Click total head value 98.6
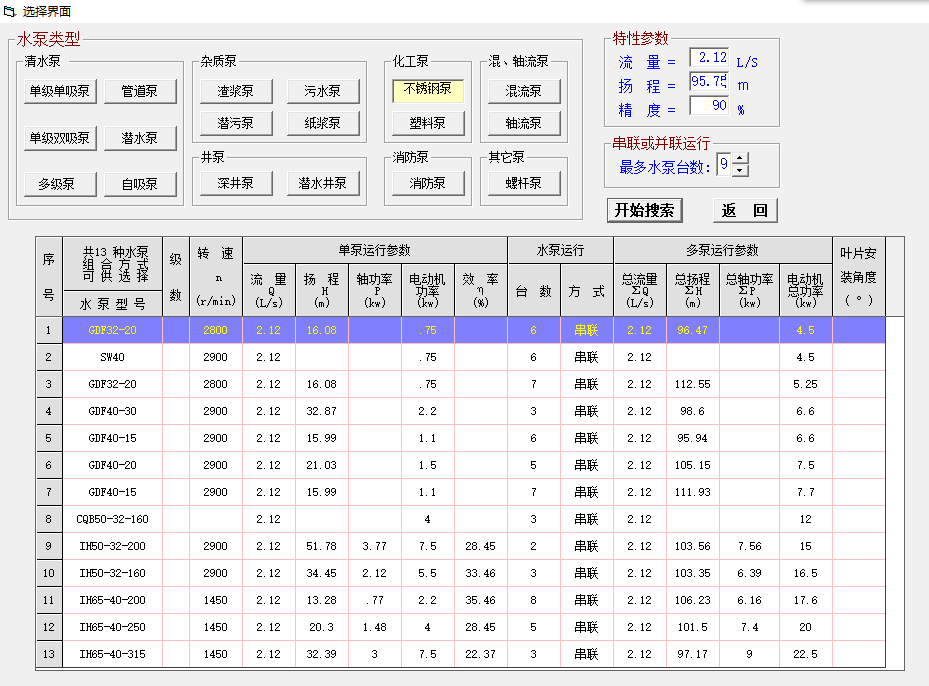929x686 pixels. click(x=693, y=411)
